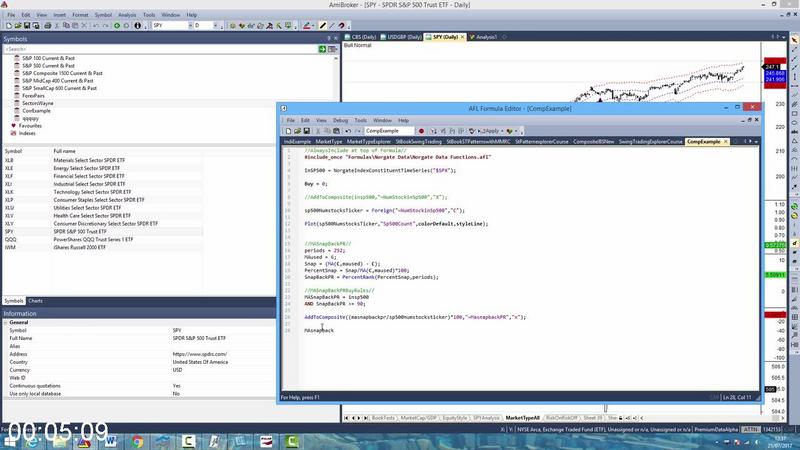The height and width of the screenshot is (450, 800).
Task: Click Save icon in AmiBroker main toolbar
Action: (x=27, y=26)
